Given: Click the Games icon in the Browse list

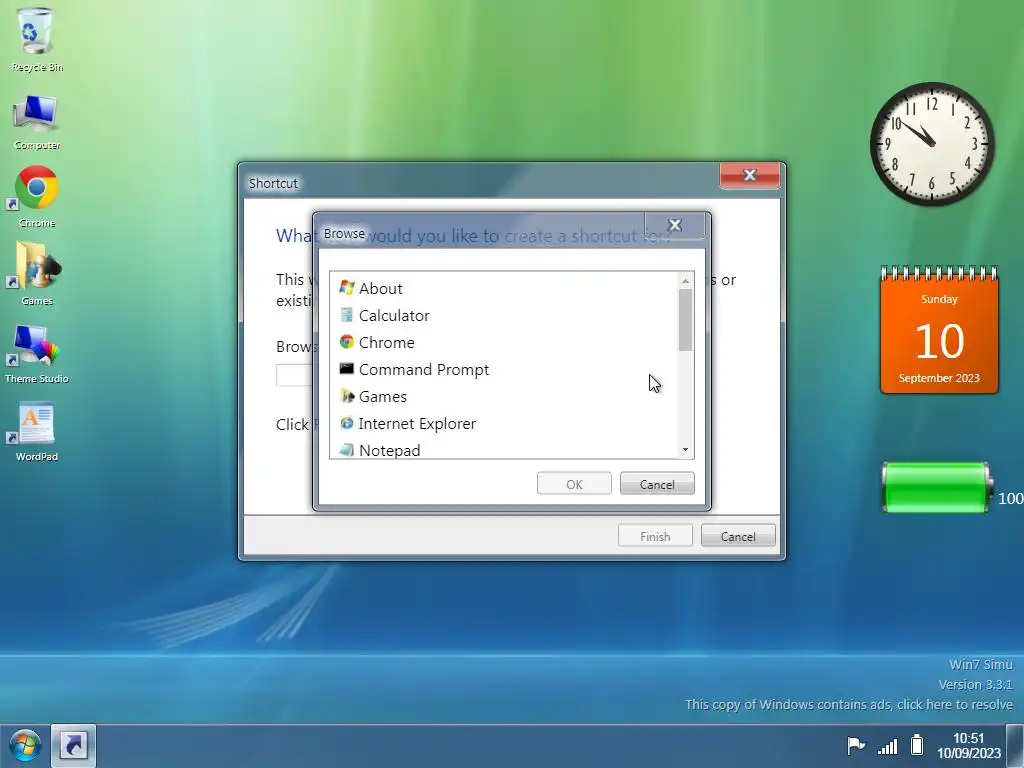Looking at the screenshot, I should point(347,396).
